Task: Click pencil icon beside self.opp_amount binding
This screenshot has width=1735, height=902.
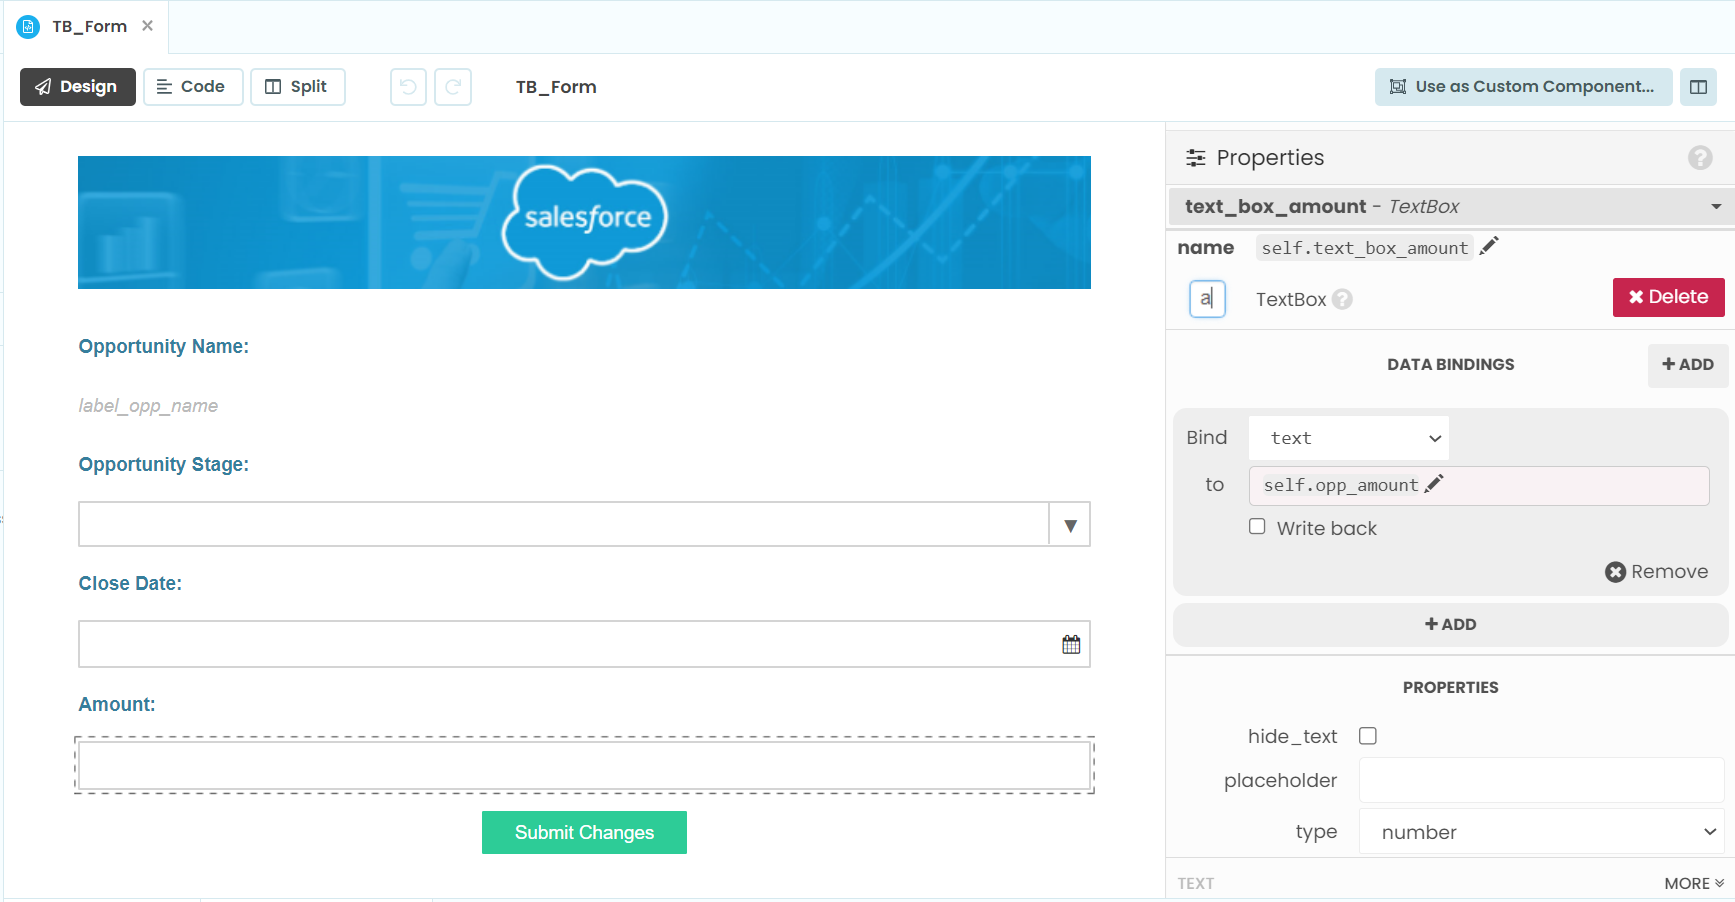Action: point(1434,484)
